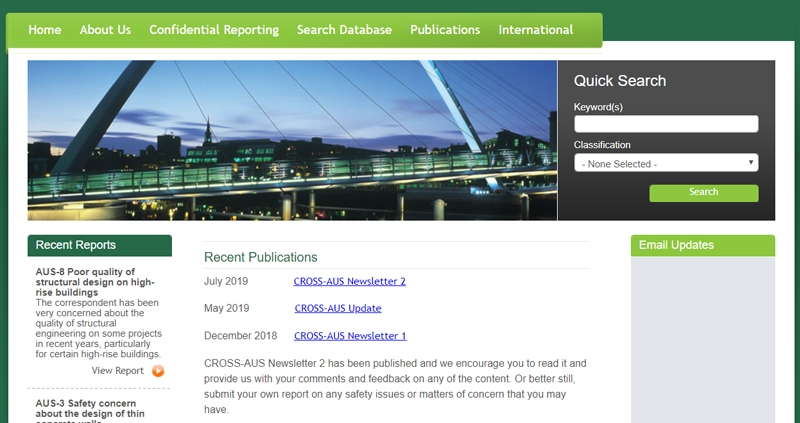The width and height of the screenshot is (800, 423).
Task: Open the Home menu item
Action: (45, 30)
